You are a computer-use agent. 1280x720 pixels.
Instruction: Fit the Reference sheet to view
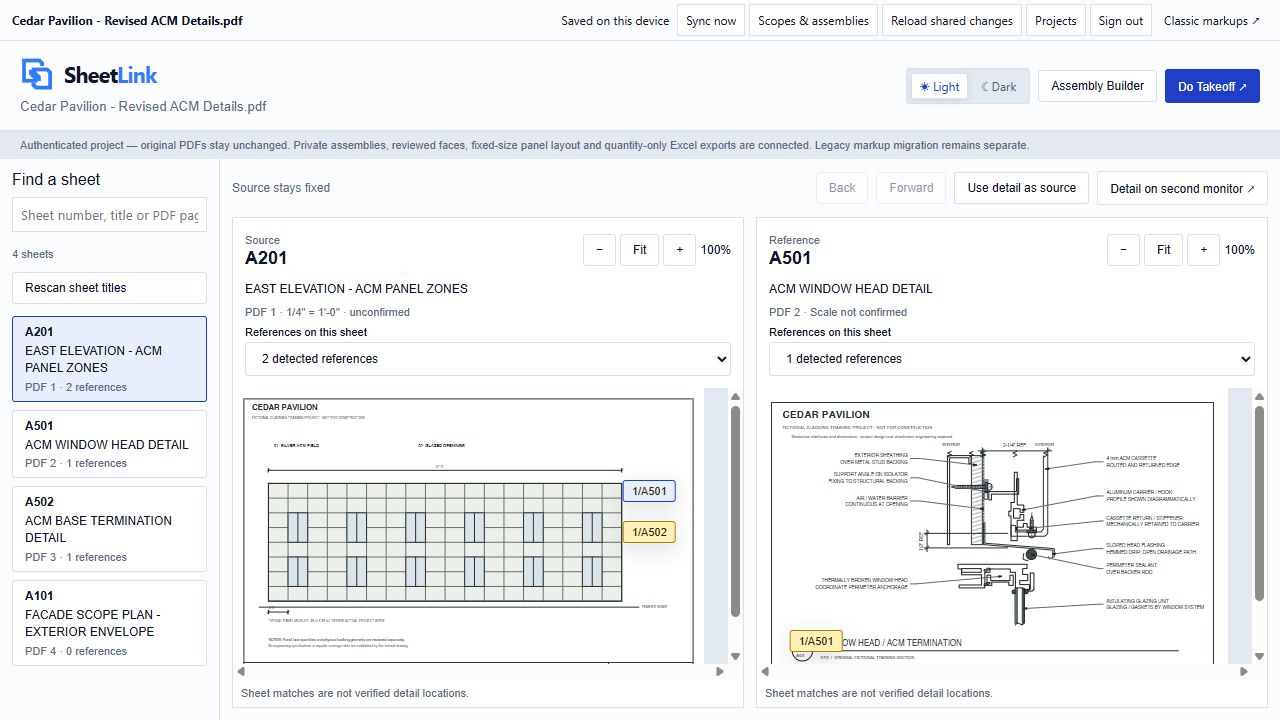tap(1163, 250)
